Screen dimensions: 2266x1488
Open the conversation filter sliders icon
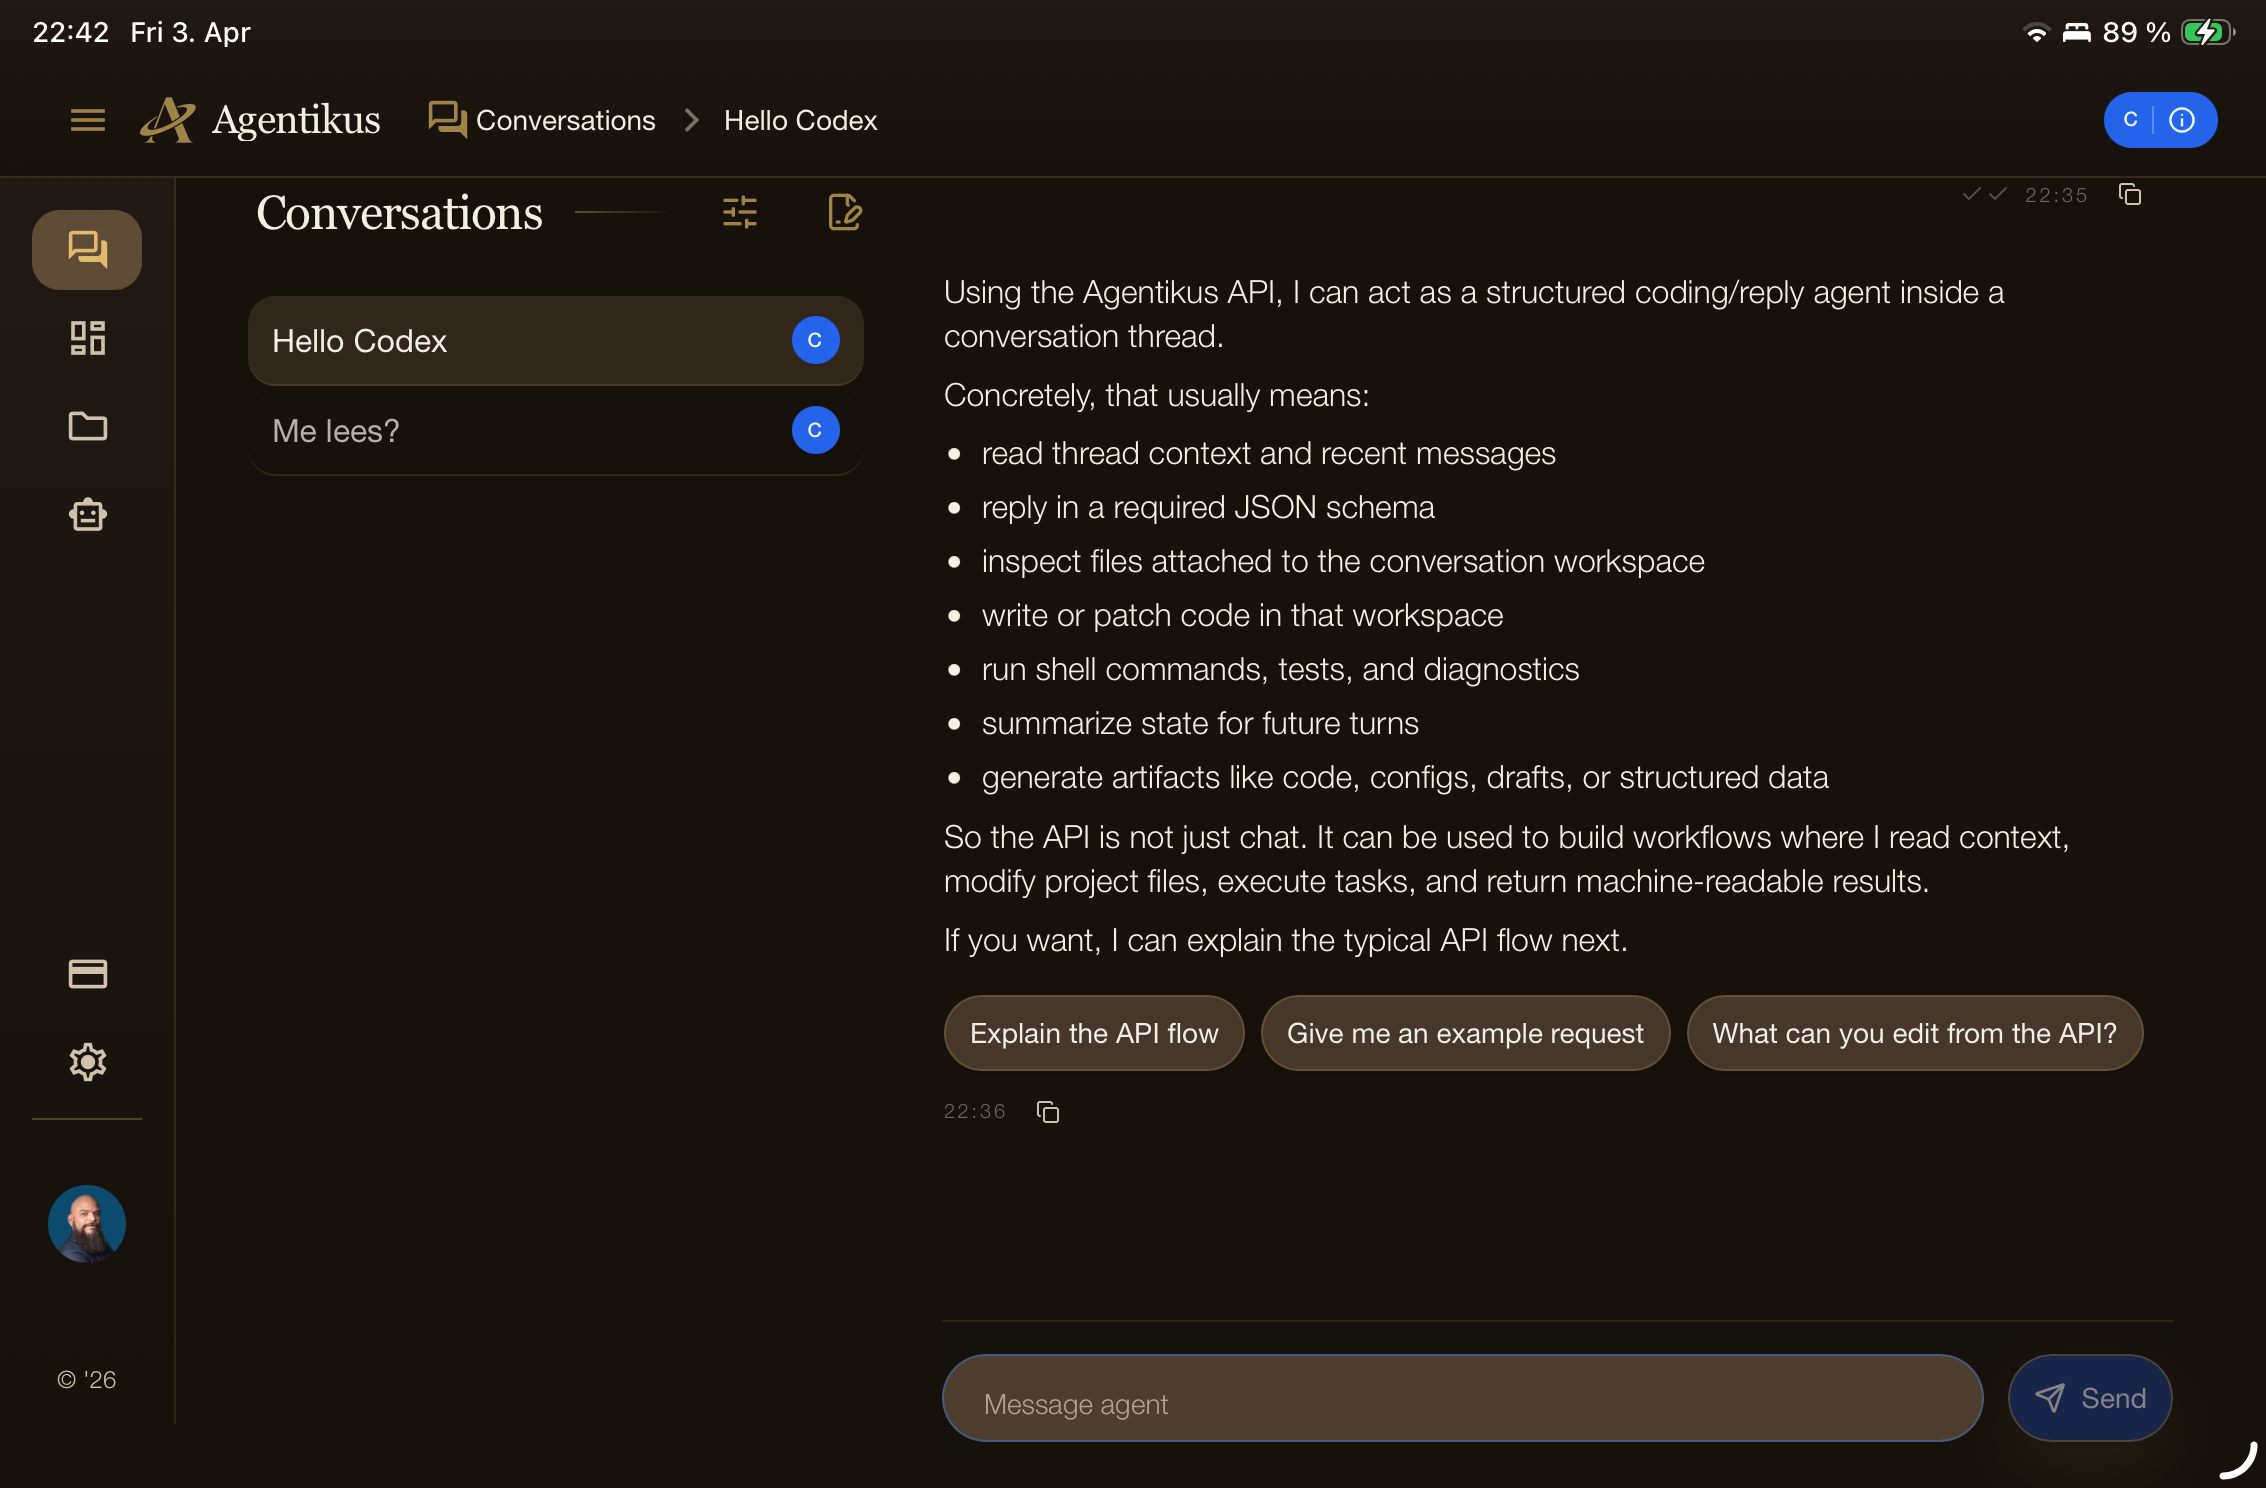tap(740, 212)
